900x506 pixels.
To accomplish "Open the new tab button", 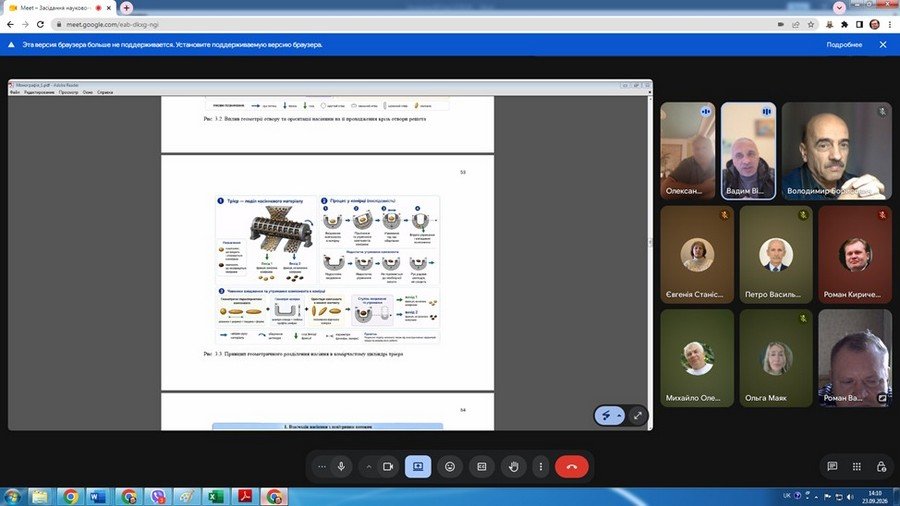I will [126, 8].
